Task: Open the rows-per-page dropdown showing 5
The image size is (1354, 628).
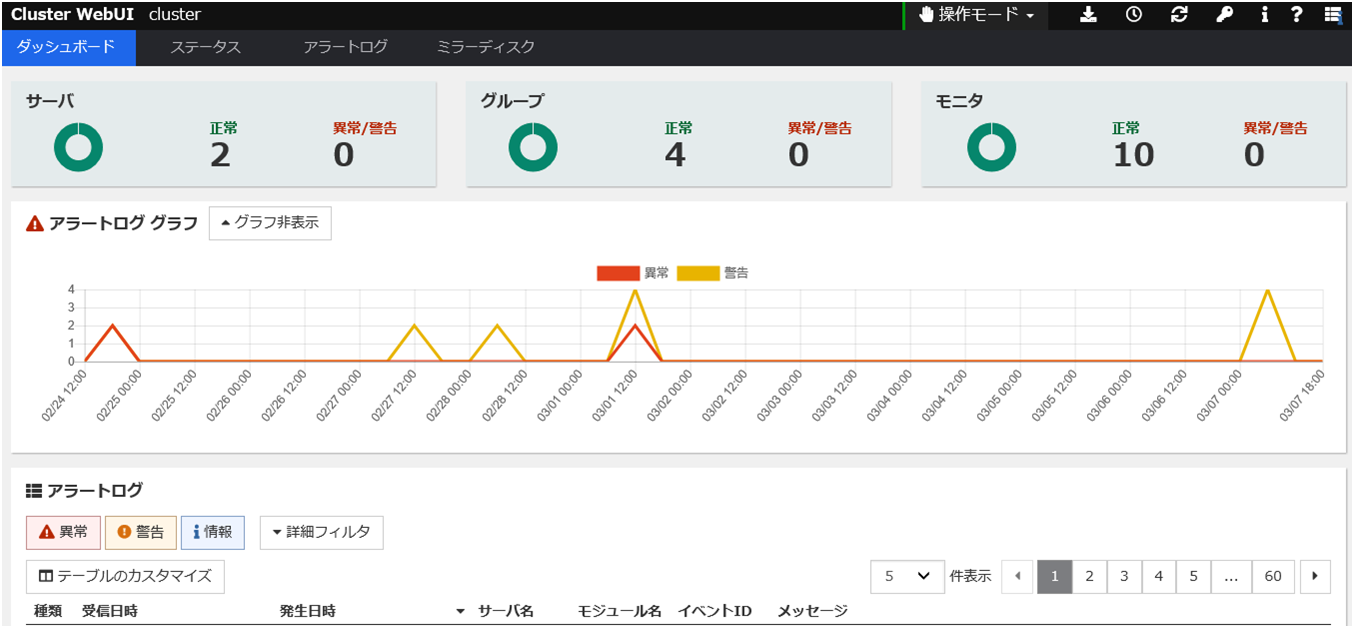Action: pos(907,576)
